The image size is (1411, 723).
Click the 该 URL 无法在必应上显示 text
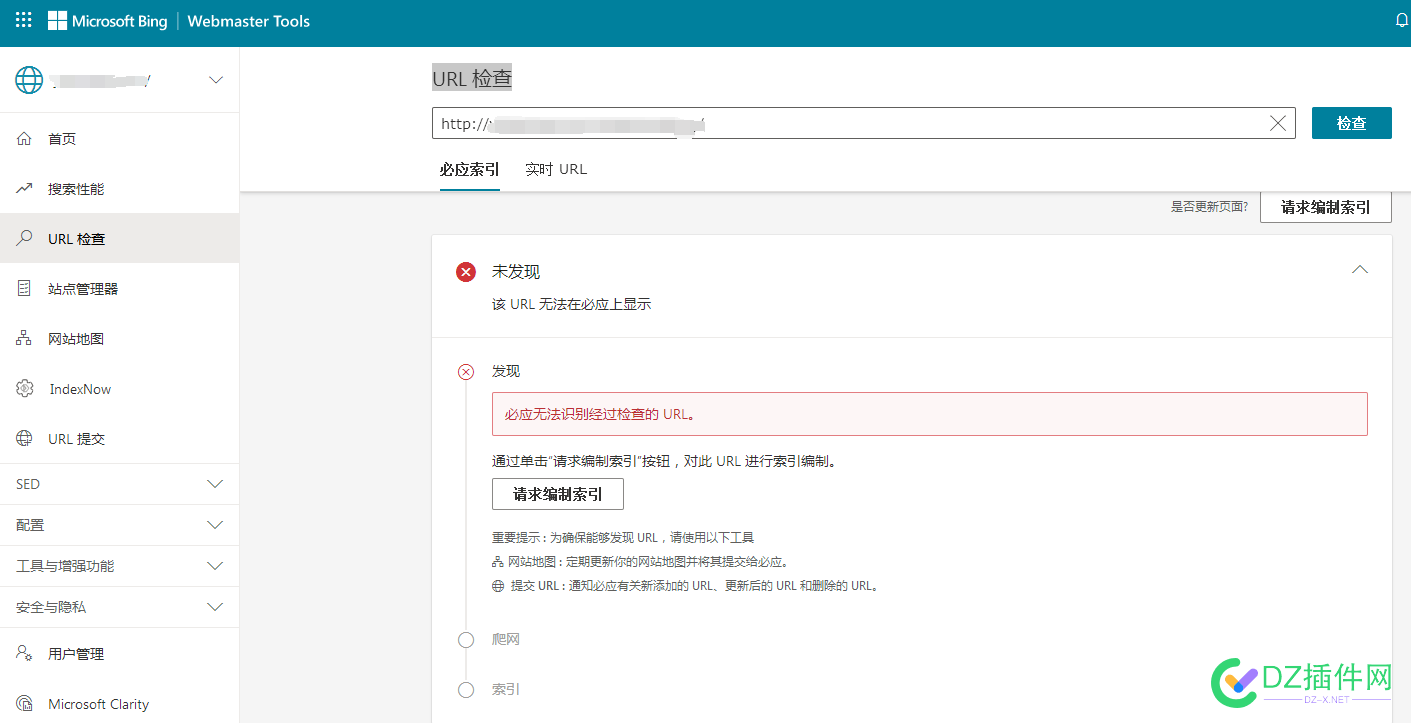tap(571, 304)
